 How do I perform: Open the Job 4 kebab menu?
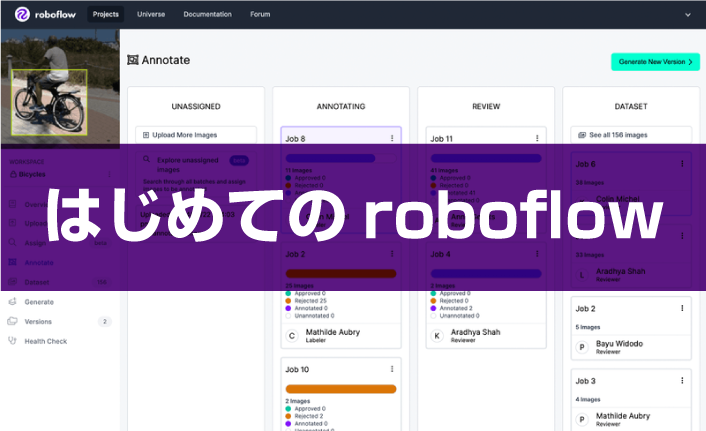[537, 254]
